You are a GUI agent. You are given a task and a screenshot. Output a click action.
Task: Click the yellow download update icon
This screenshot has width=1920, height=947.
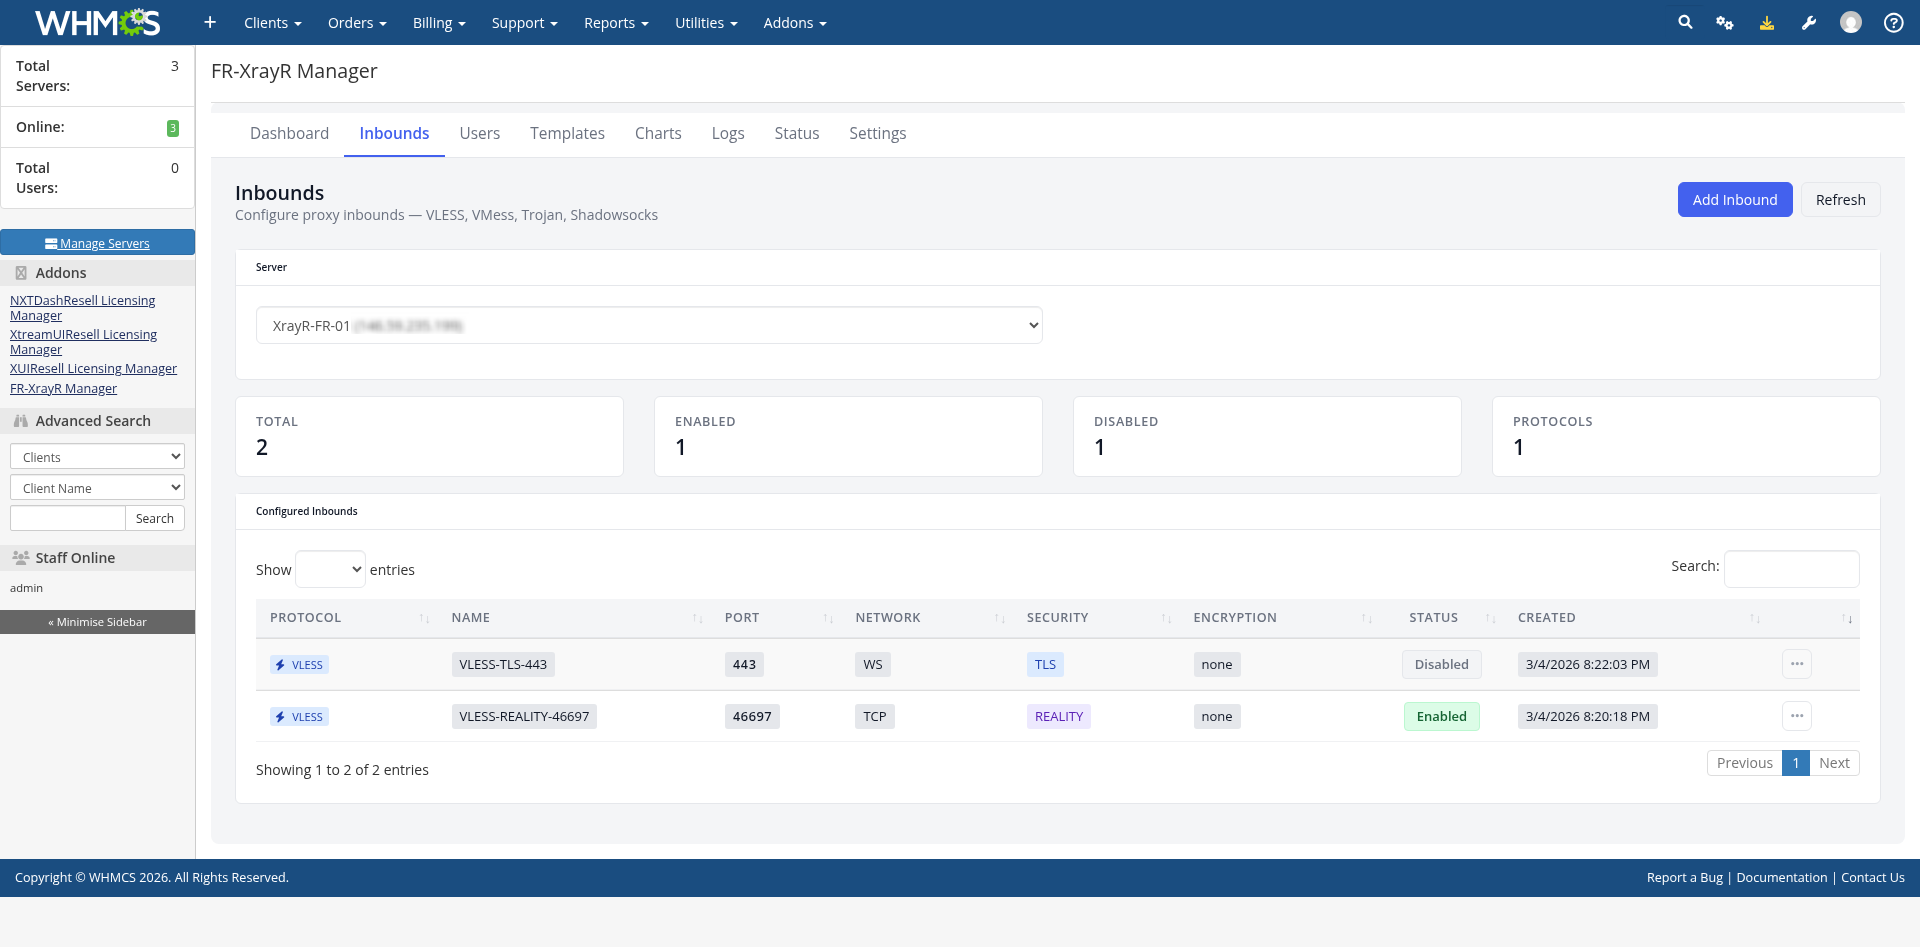coord(1767,22)
